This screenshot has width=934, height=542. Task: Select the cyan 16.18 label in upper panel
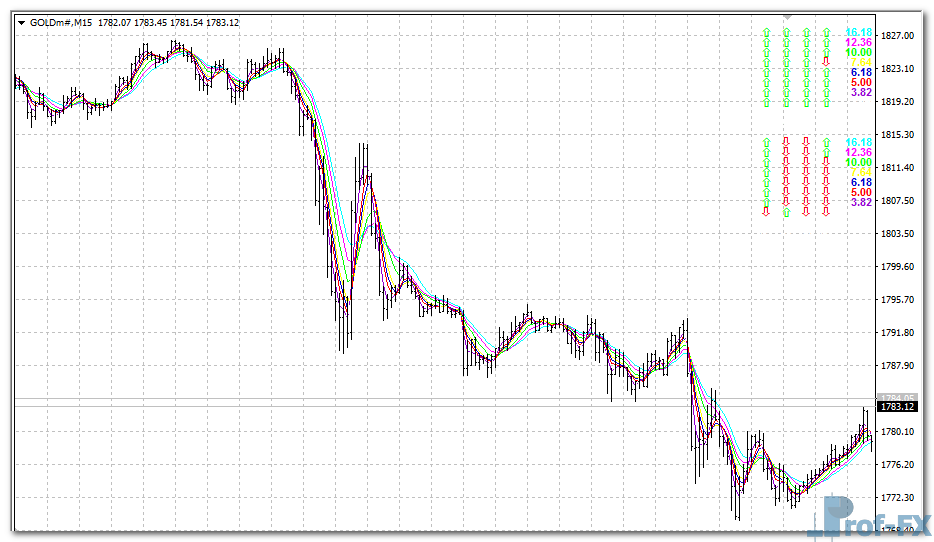point(859,32)
